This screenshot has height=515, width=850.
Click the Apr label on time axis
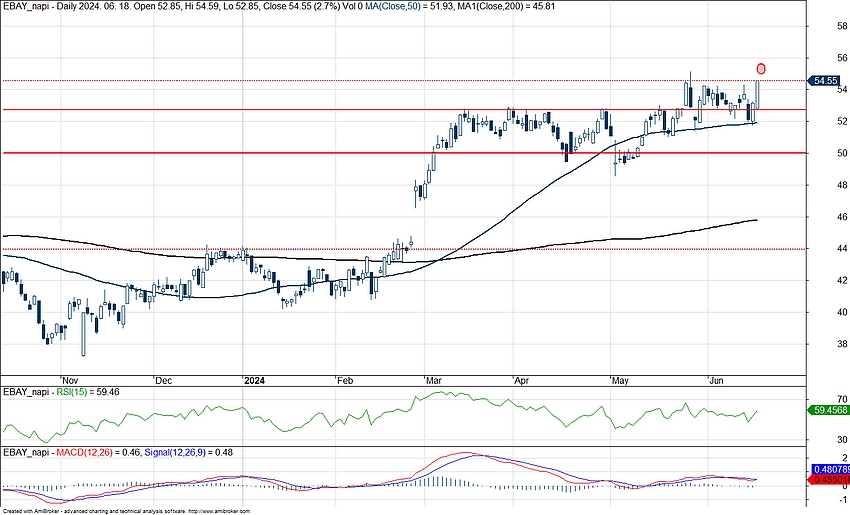coord(521,381)
